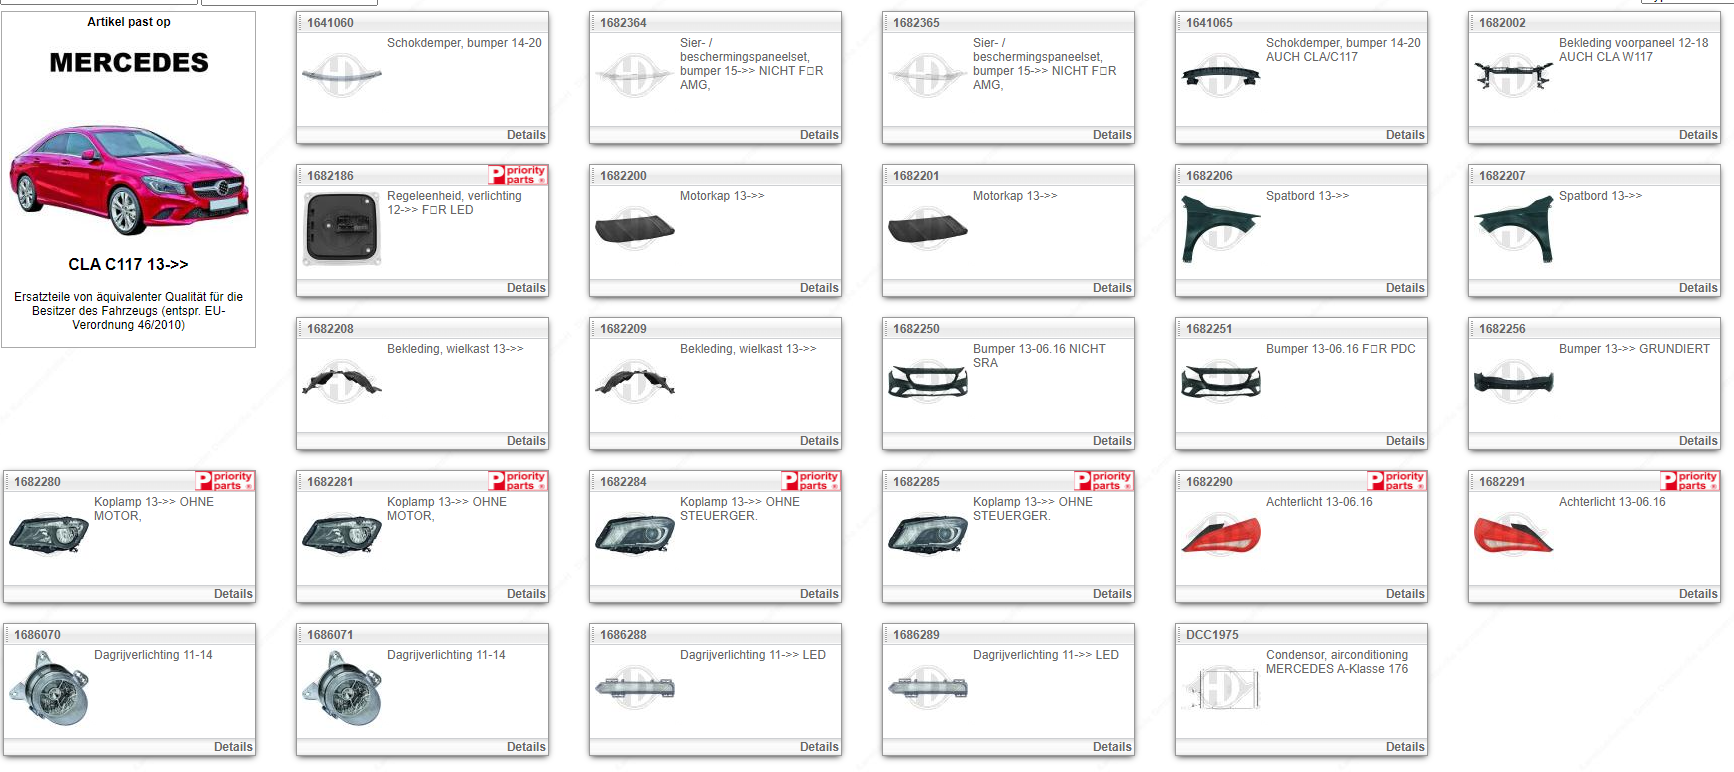This screenshot has width=1734, height=772.
Task: Open Details for Motorkap item 1682200
Action: 818,288
